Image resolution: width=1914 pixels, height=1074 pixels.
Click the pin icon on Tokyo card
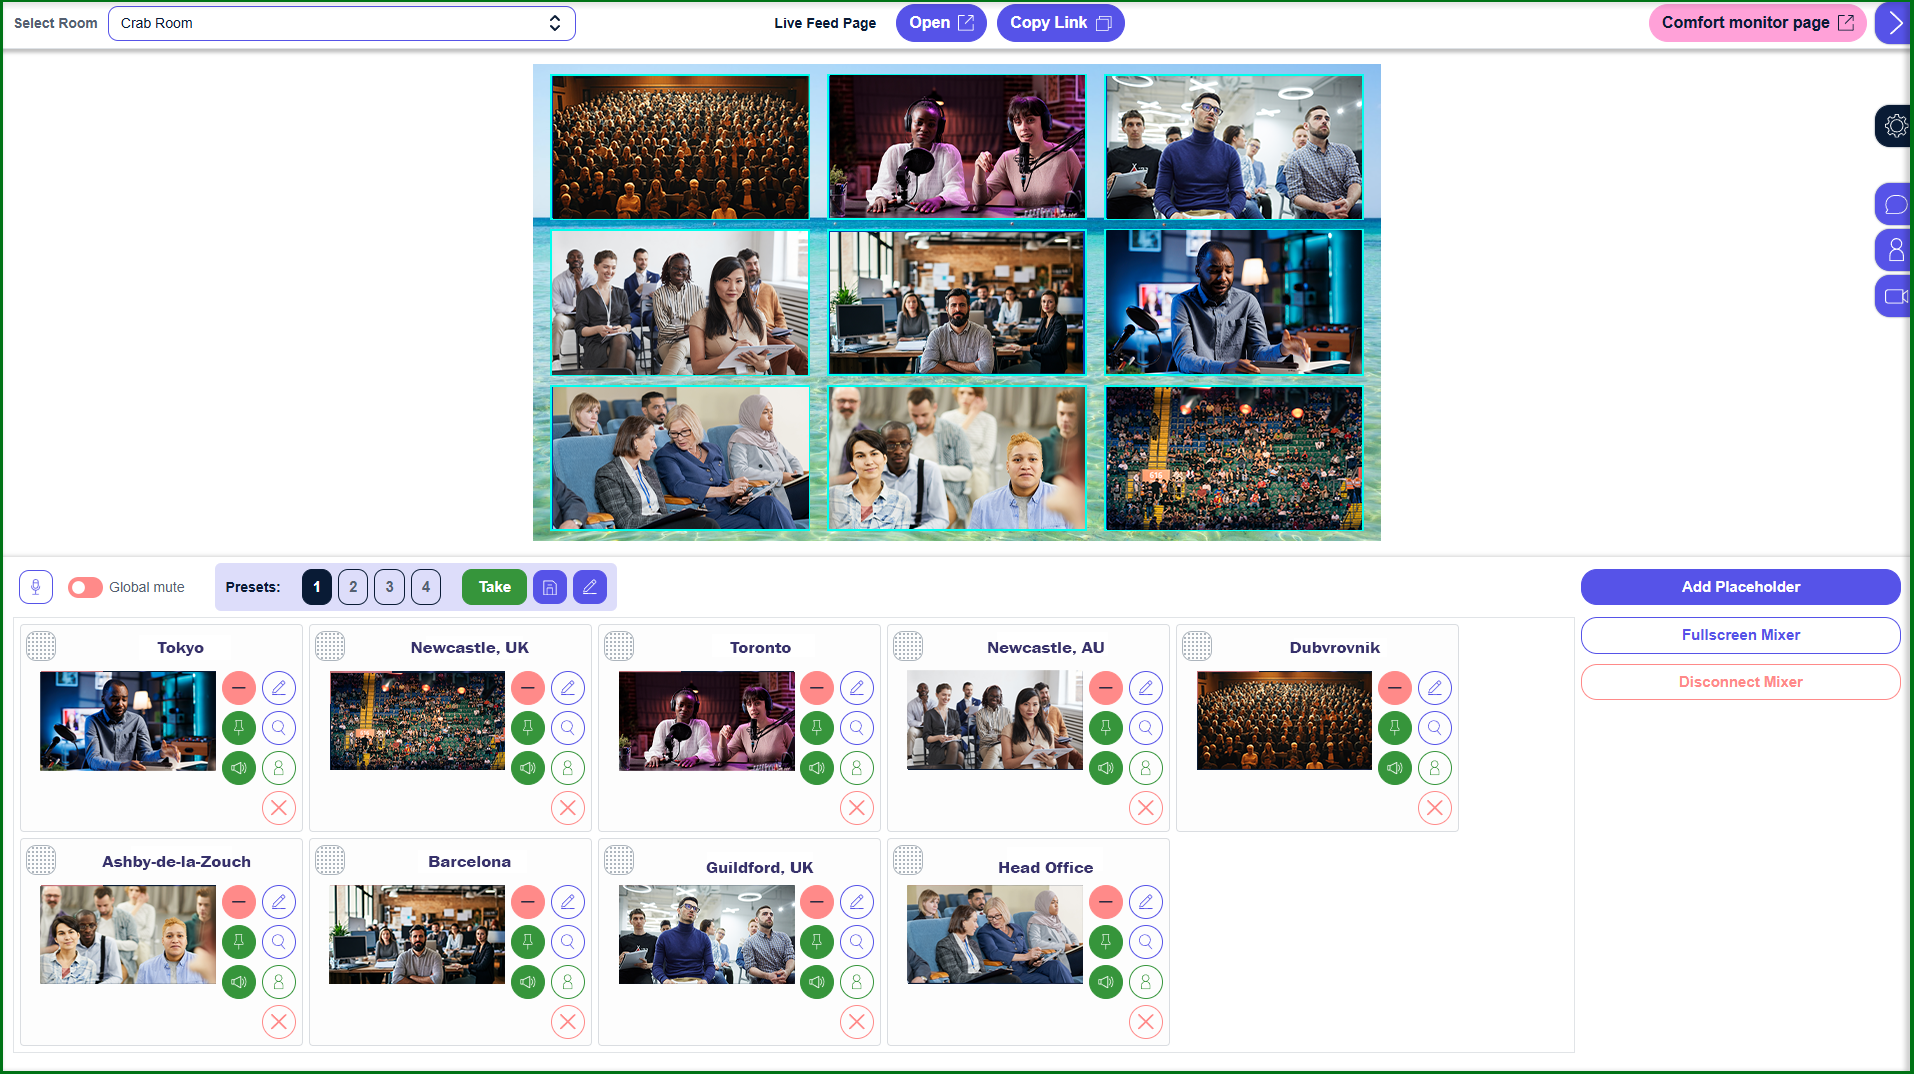[x=239, y=728]
